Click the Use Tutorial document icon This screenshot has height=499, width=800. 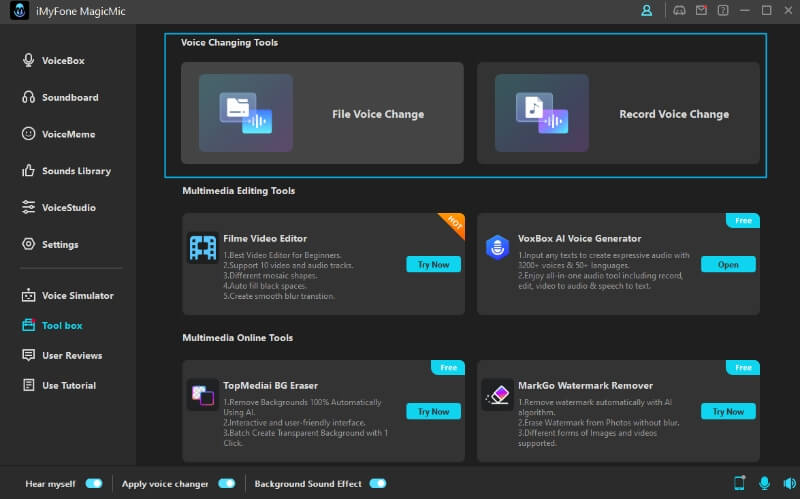tap(29, 385)
